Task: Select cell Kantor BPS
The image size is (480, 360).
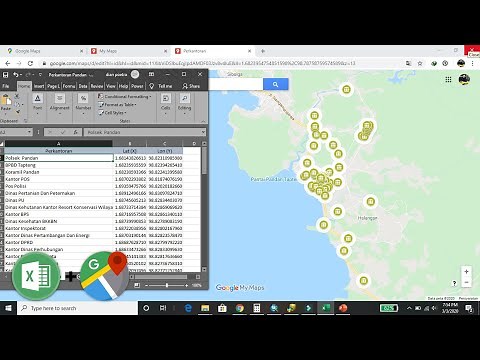Action: (59, 214)
